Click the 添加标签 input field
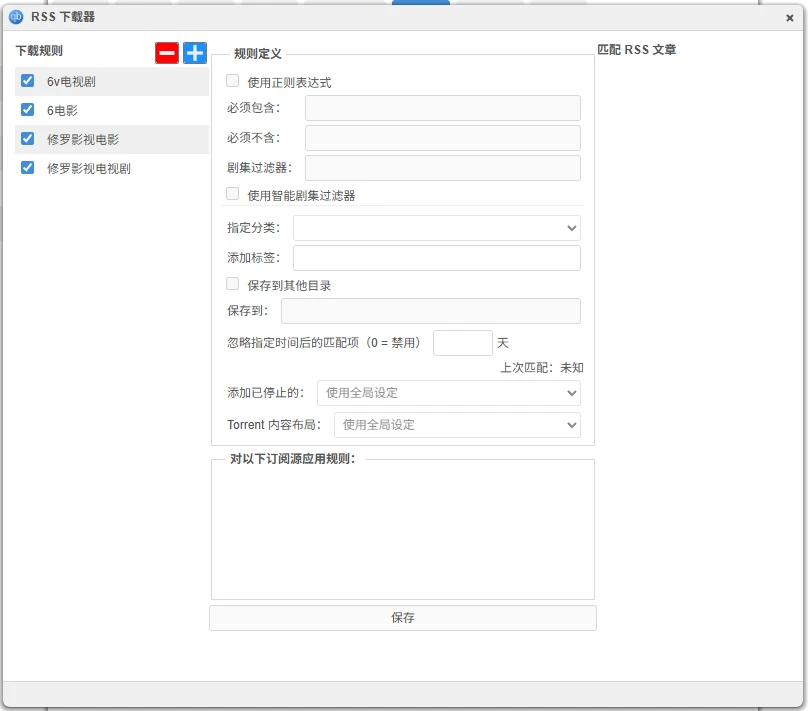Screen dimensions: 809x711 [x=436, y=258]
